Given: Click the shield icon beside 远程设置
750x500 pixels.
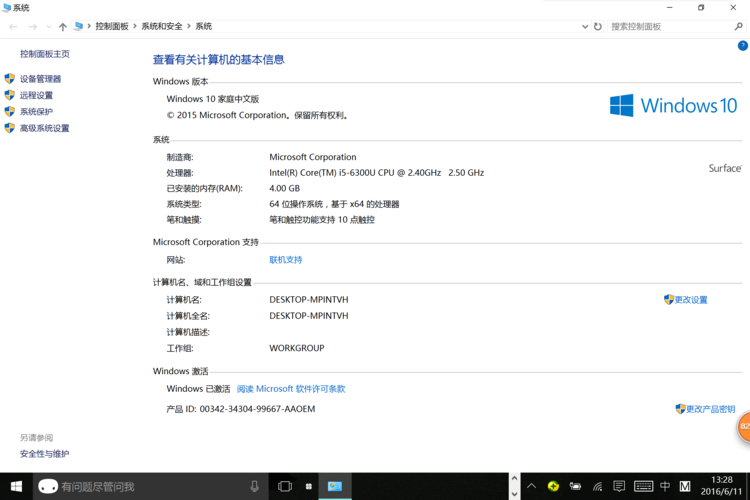Looking at the screenshot, I should coord(10,95).
